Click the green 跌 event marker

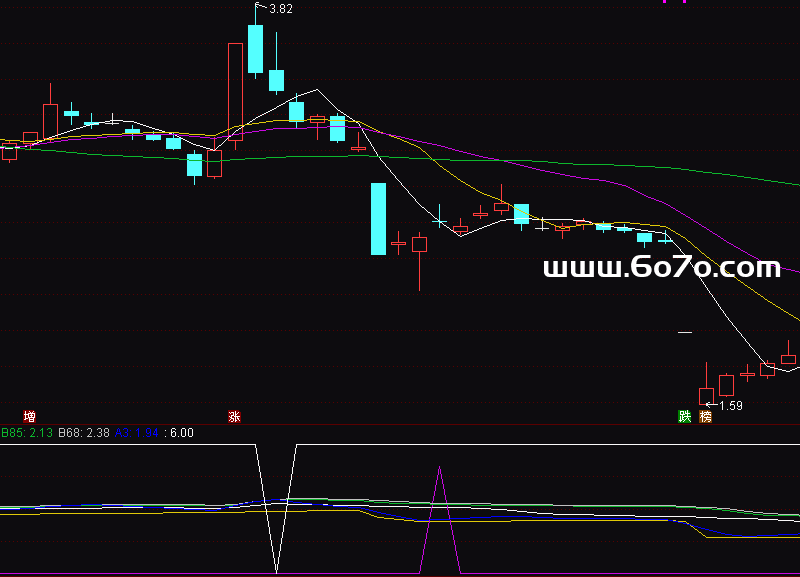pos(685,416)
